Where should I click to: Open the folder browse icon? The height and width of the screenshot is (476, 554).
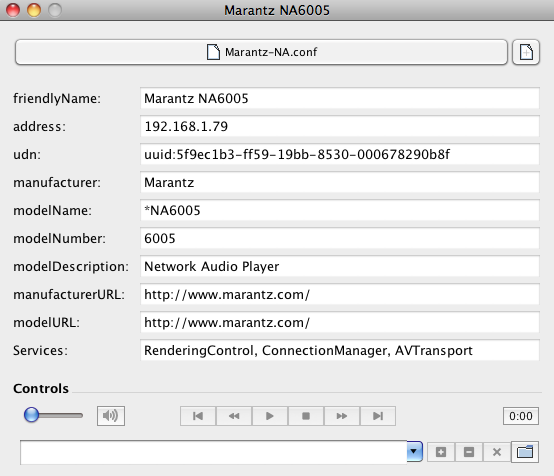(x=525, y=452)
